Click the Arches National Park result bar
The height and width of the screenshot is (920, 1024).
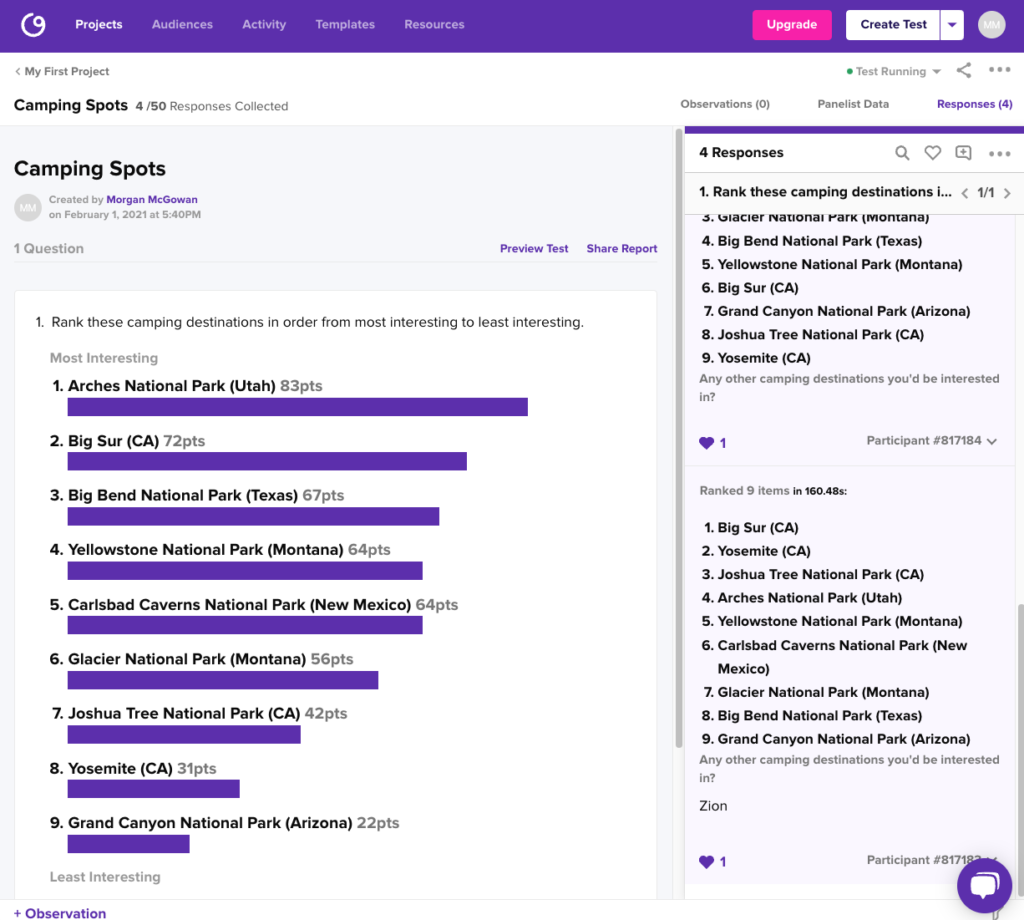click(297, 407)
